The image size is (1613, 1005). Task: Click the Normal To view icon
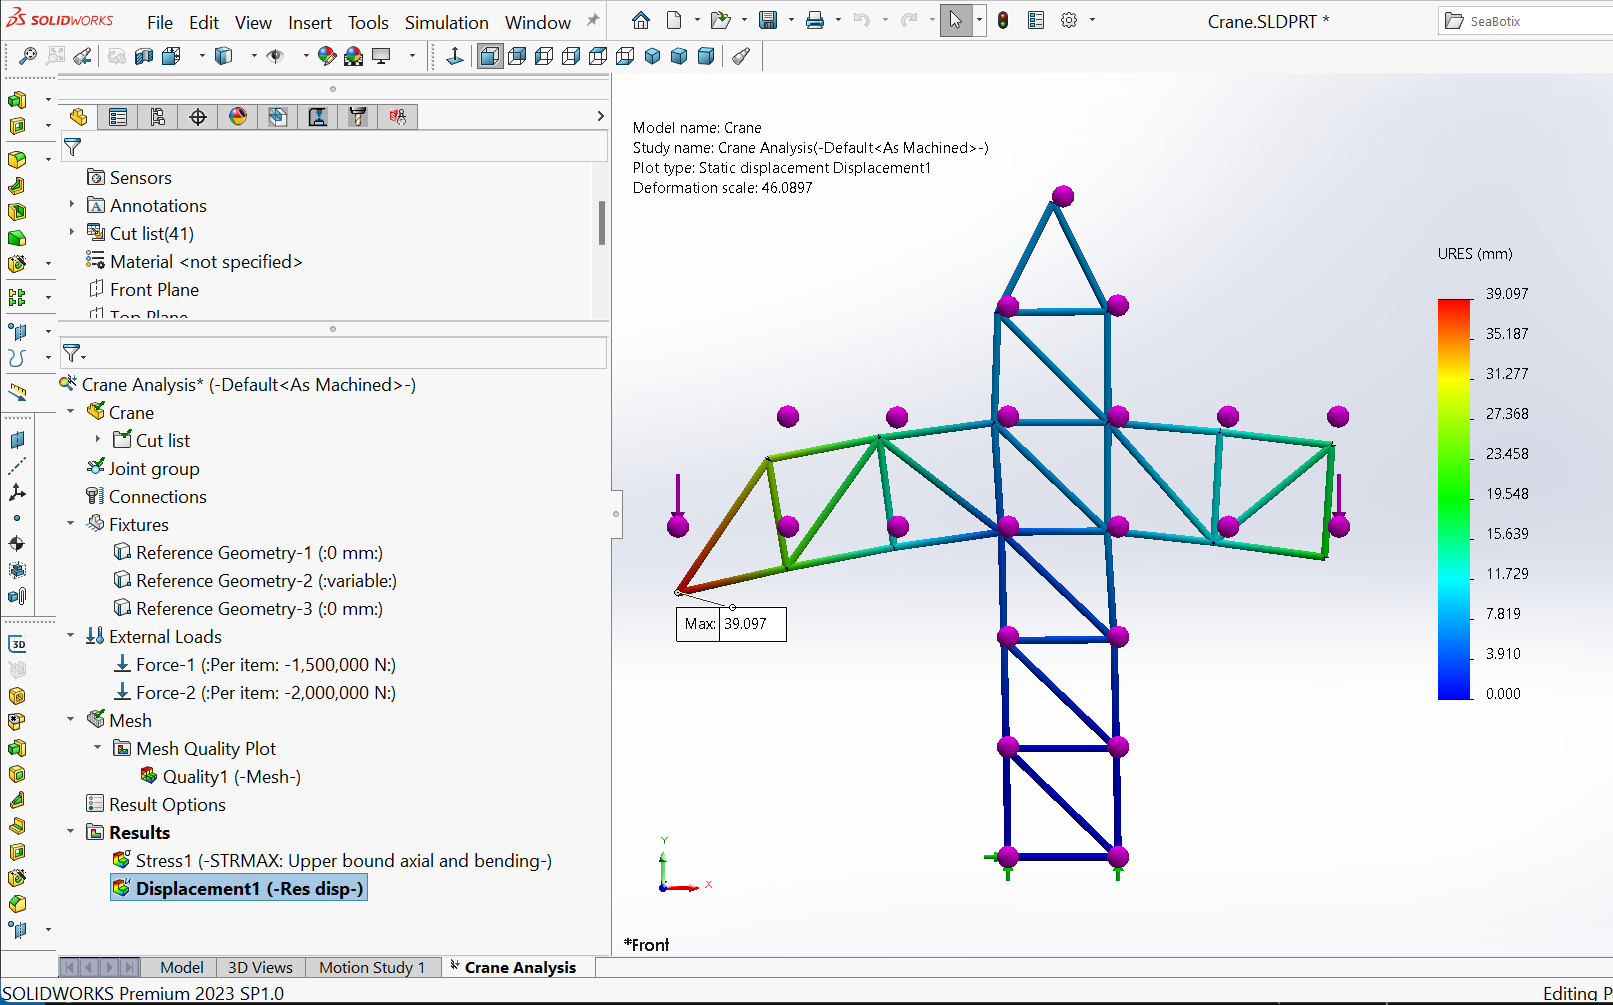[x=455, y=56]
